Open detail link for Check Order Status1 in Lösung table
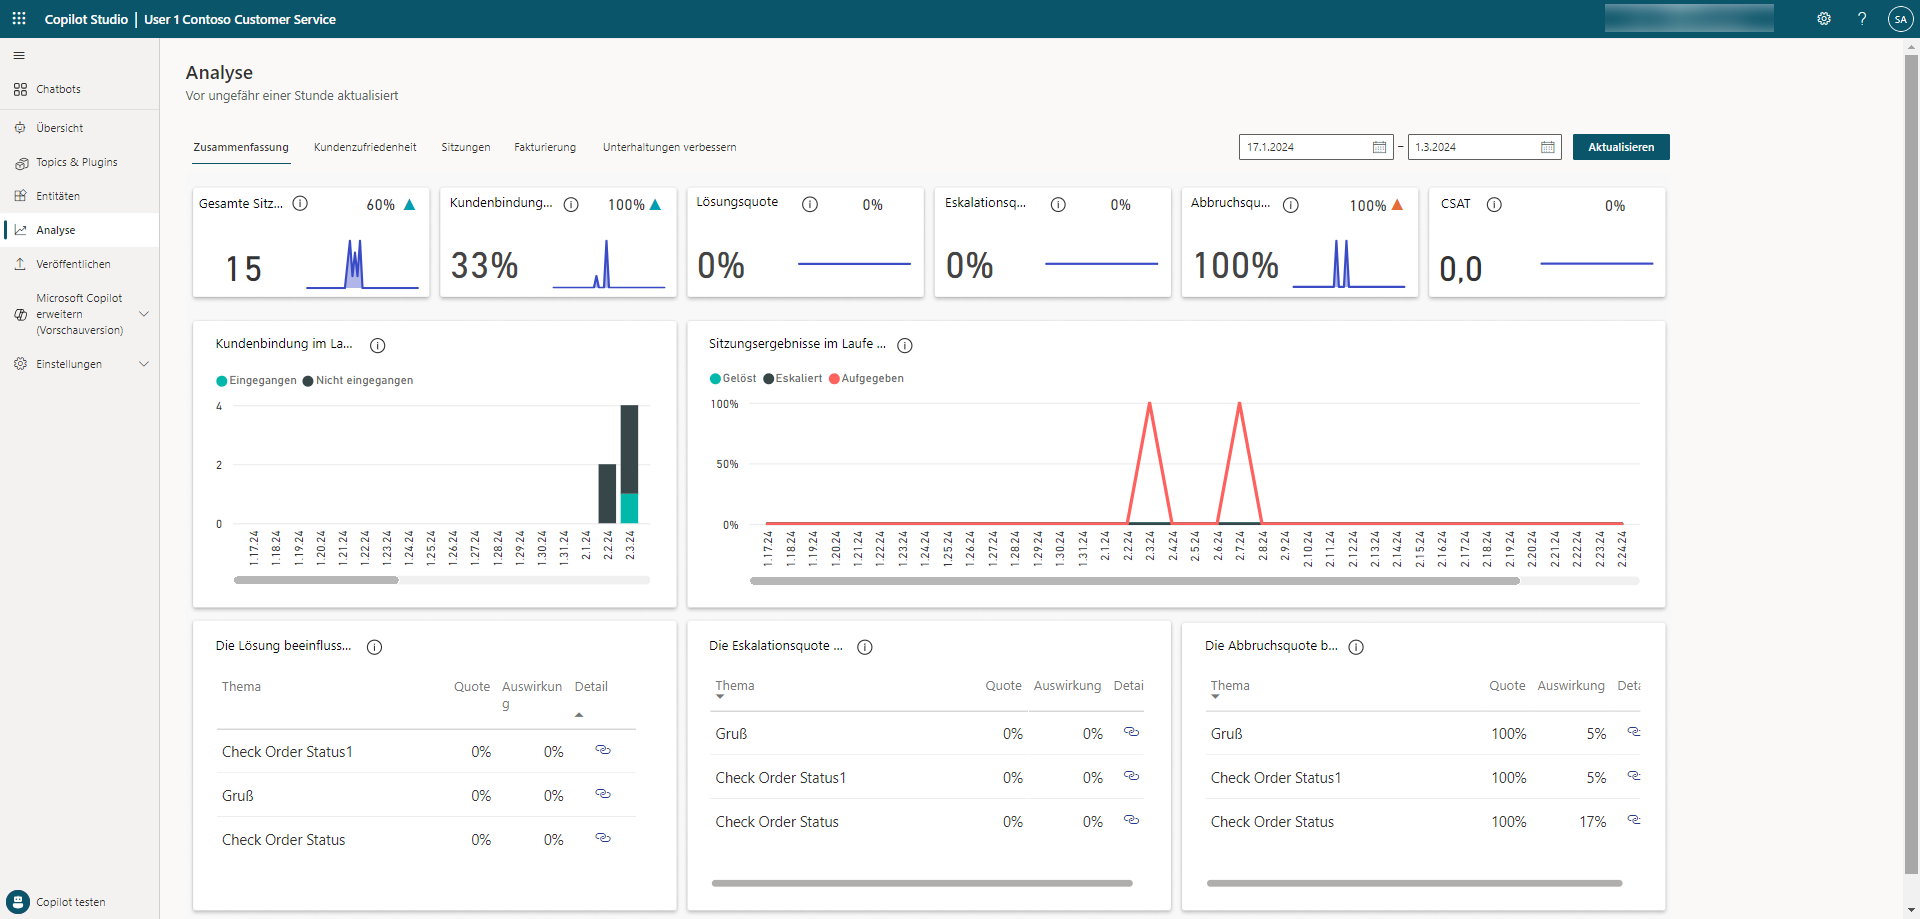1920x919 pixels. tap(603, 750)
